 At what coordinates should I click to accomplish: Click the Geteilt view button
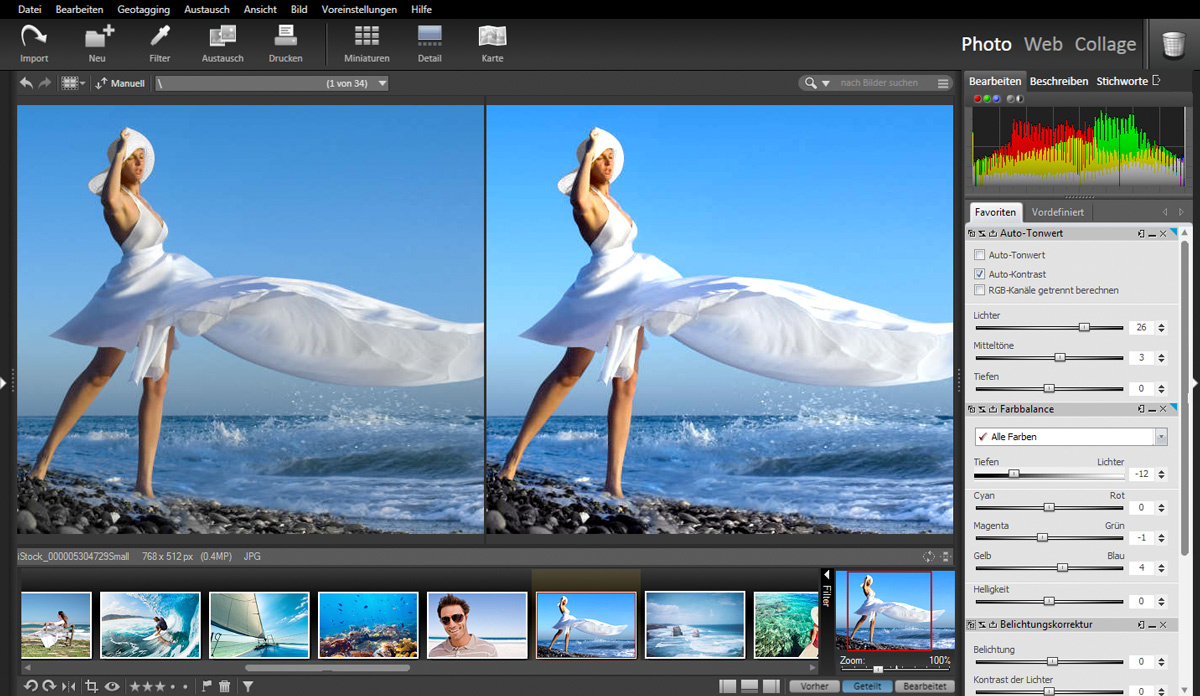coord(867,686)
